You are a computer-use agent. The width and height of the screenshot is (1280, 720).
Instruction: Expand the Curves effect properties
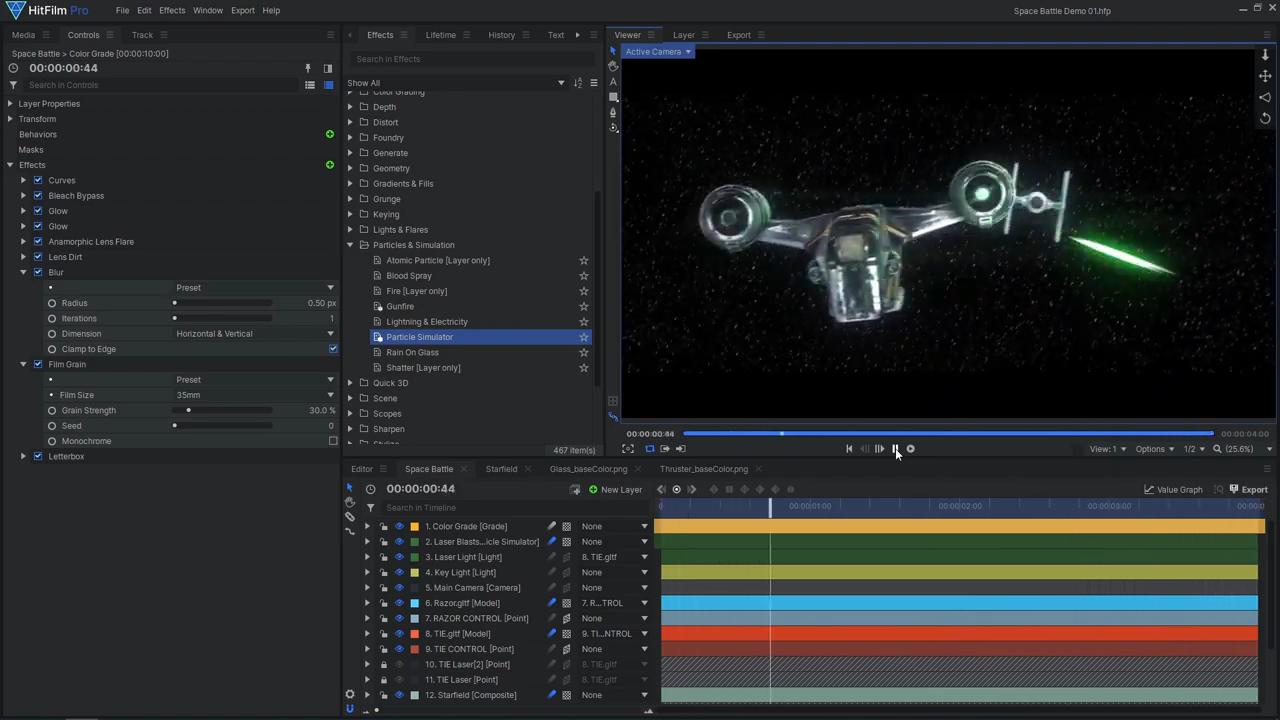(24, 180)
